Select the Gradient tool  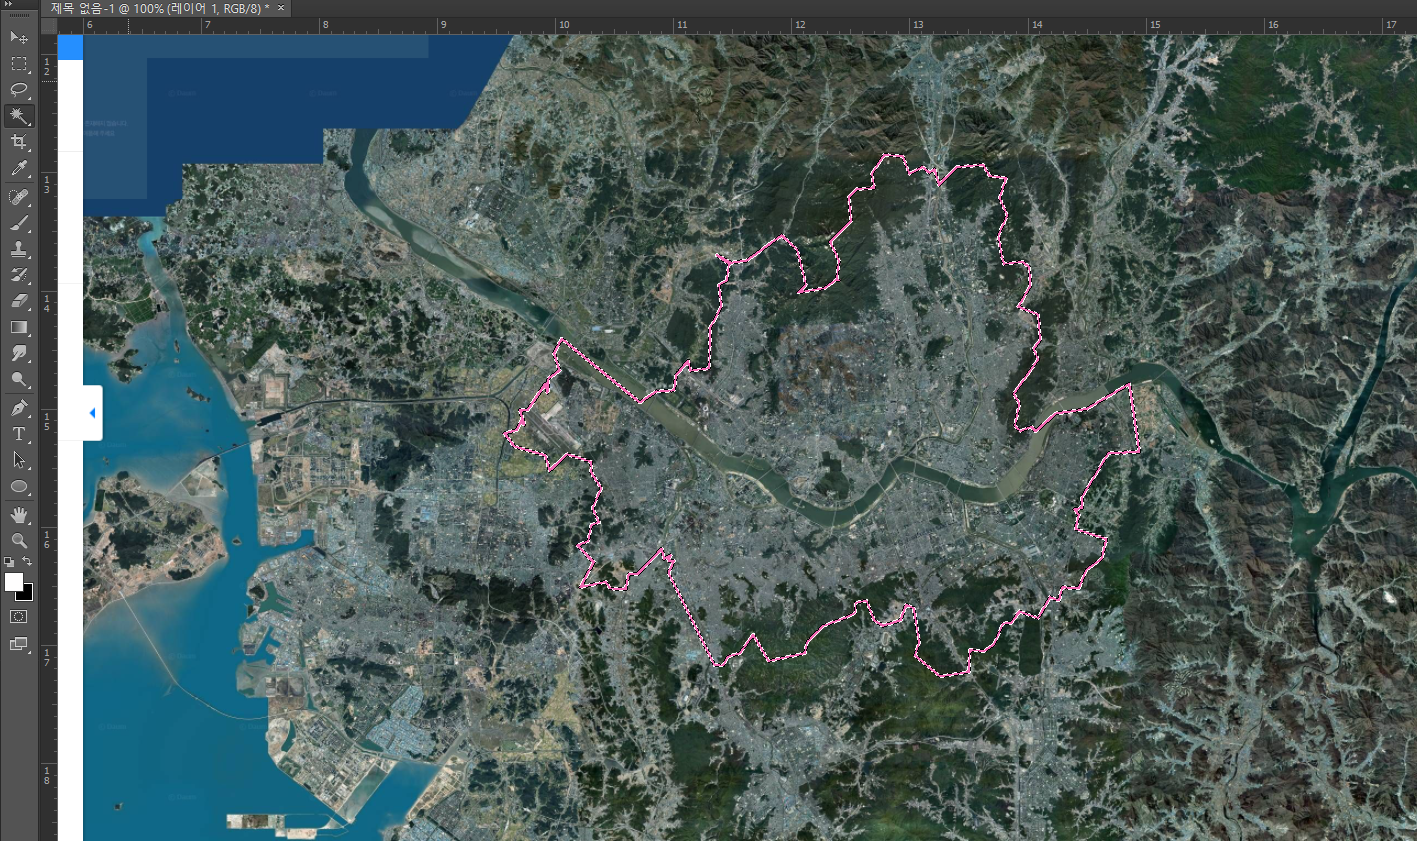(19, 327)
